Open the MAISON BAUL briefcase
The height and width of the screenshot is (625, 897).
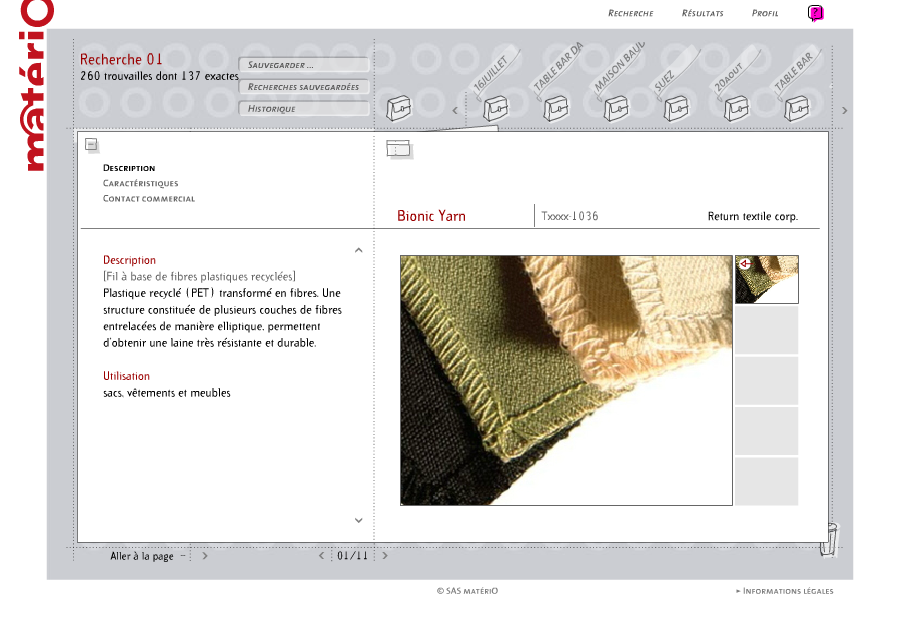(616, 108)
